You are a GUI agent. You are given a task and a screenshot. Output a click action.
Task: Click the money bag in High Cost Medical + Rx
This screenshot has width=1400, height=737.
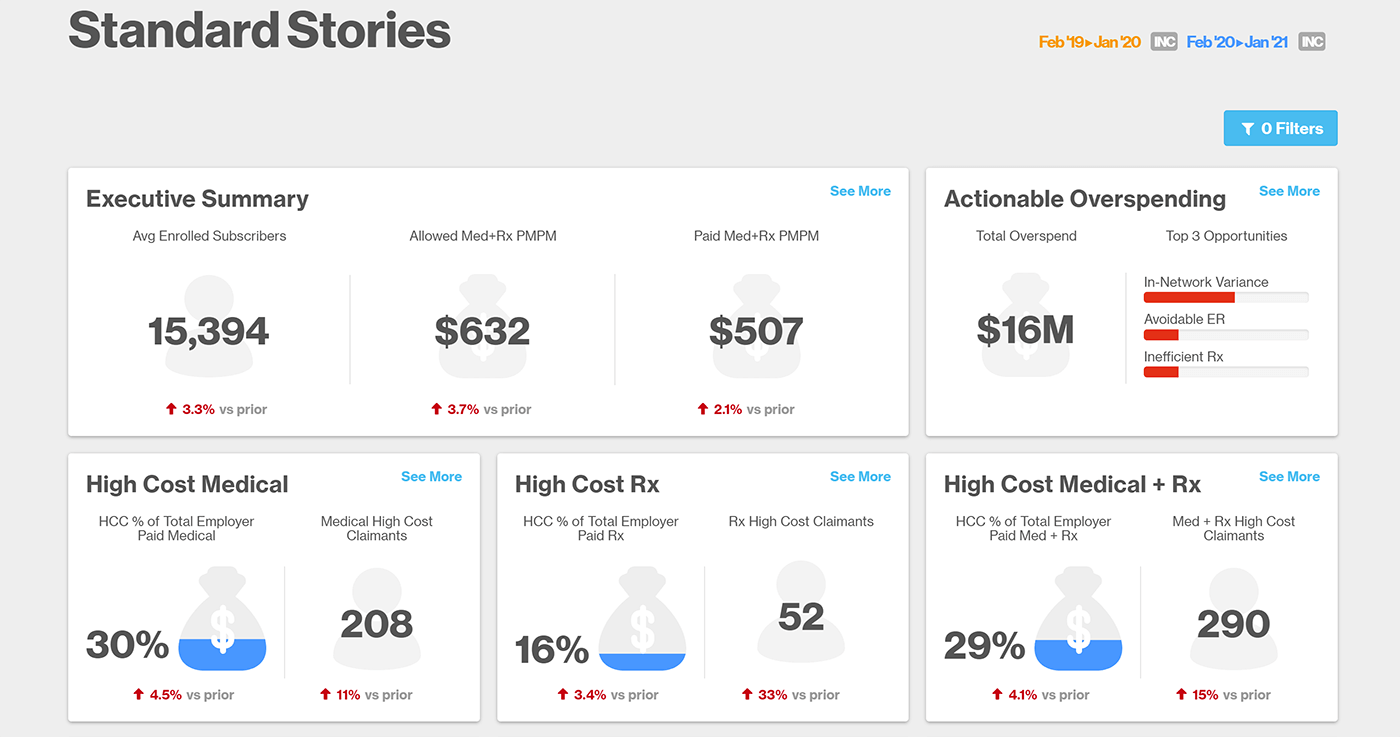point(1078,620)
